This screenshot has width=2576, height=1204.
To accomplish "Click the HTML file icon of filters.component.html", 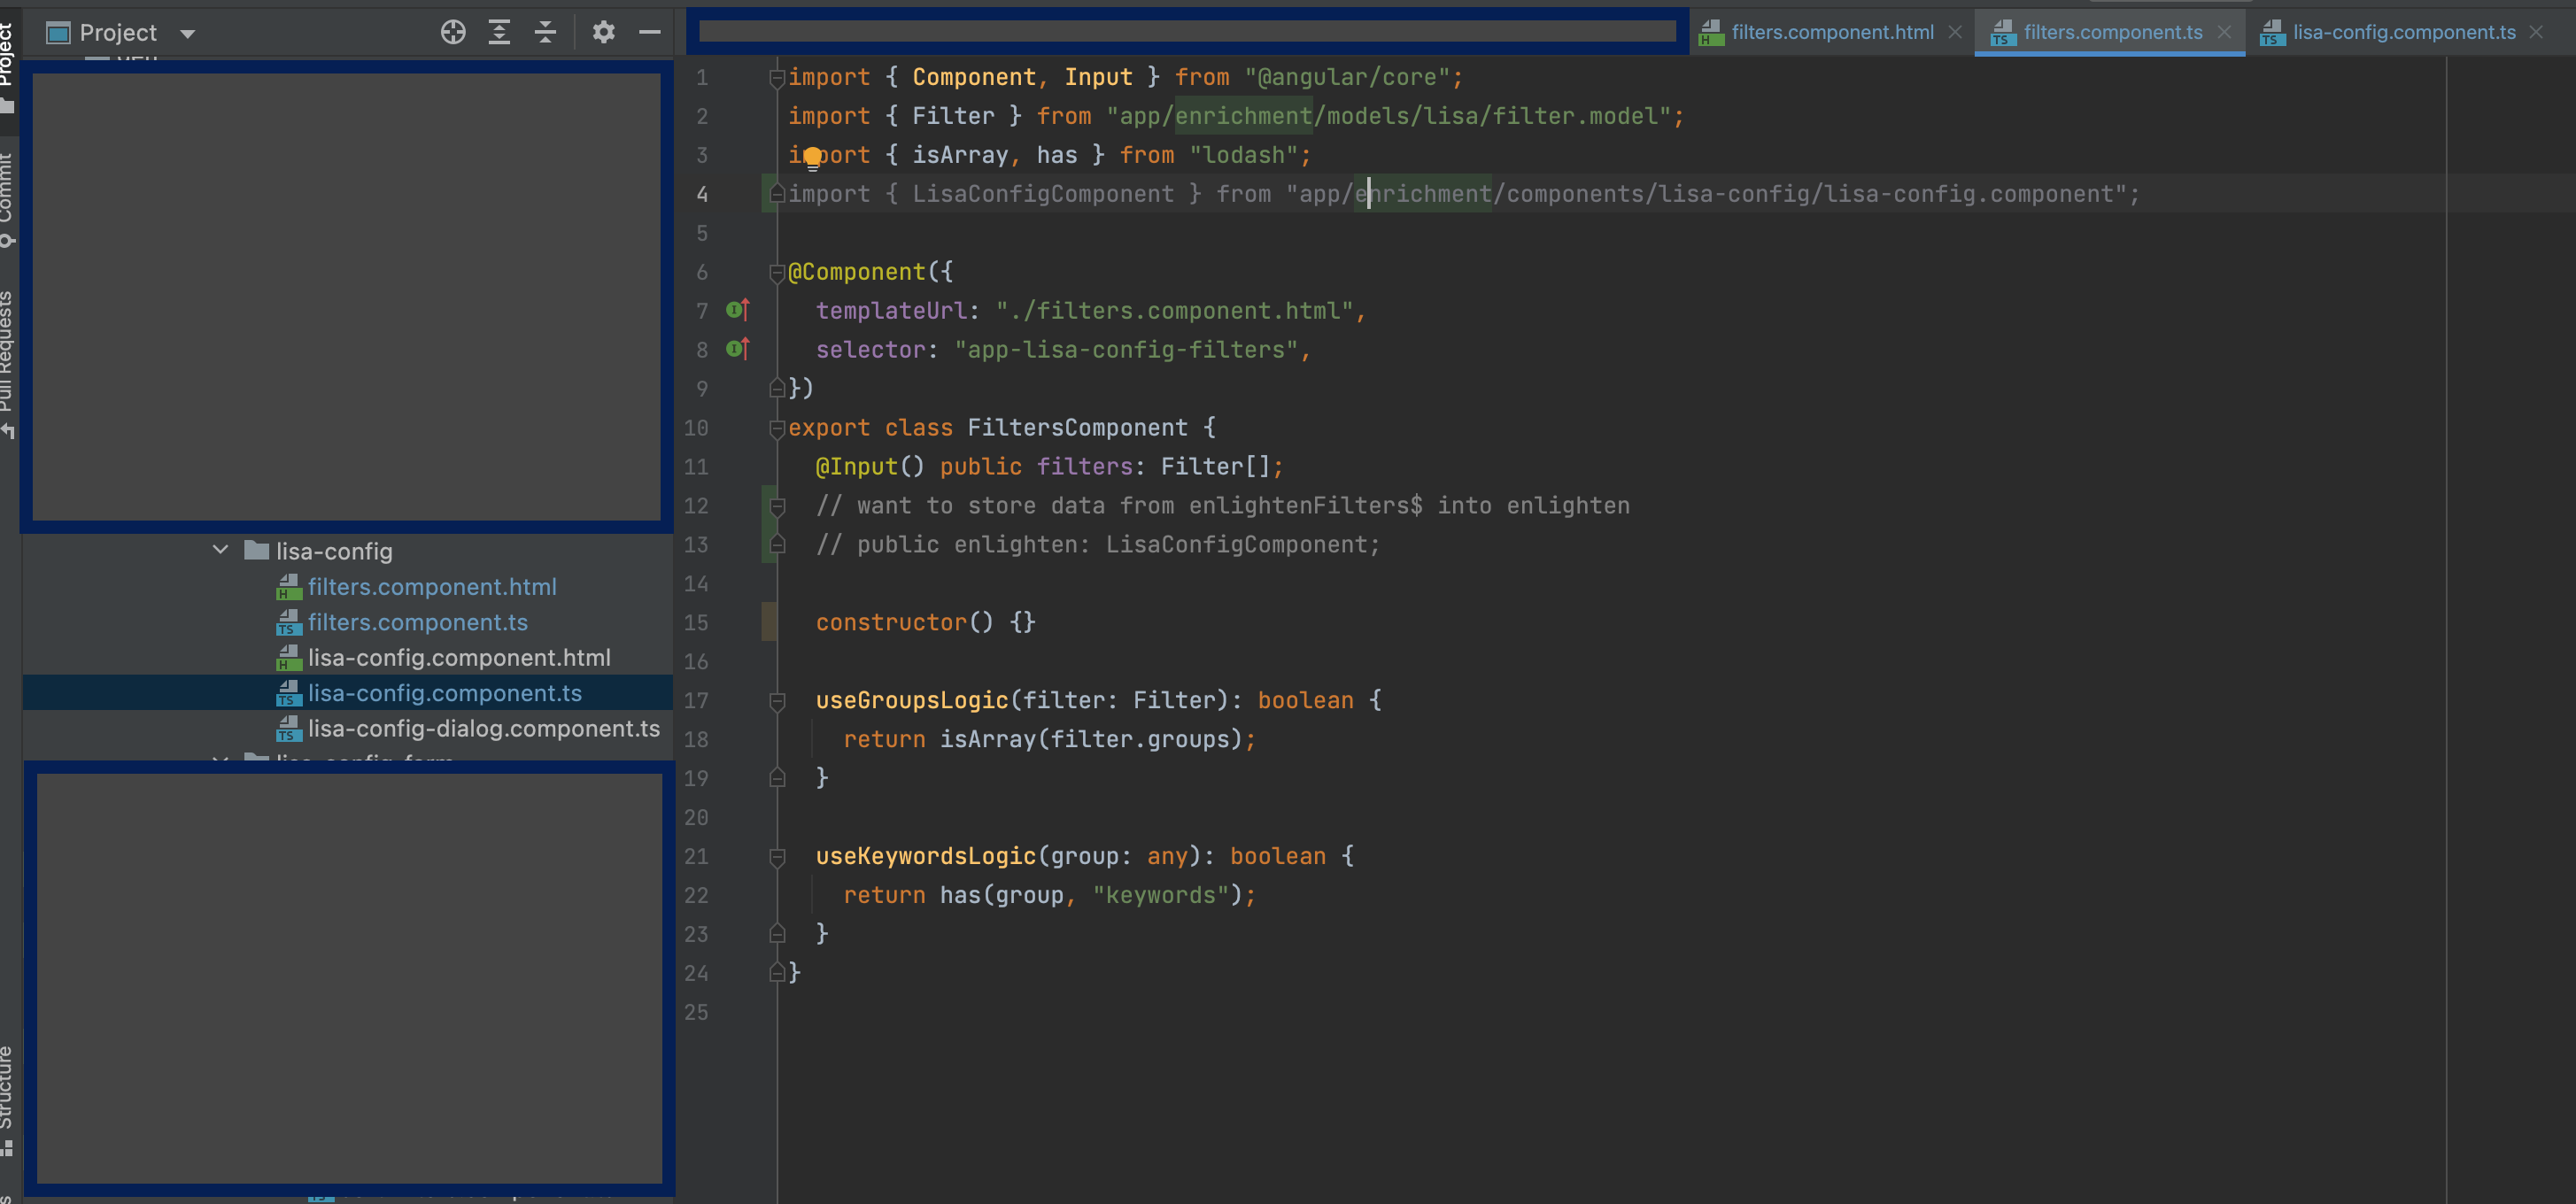I will [289, 587].
